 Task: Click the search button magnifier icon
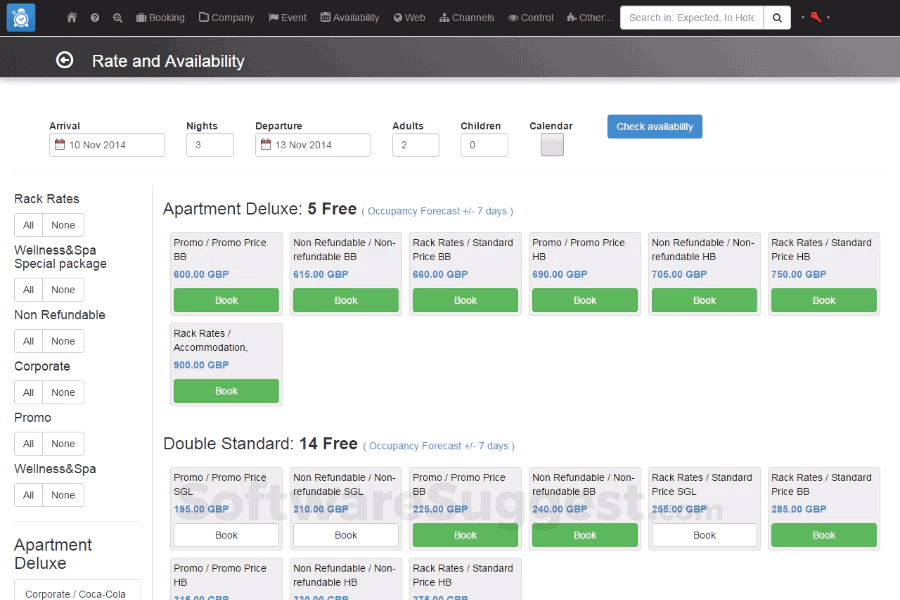[777, 18]
